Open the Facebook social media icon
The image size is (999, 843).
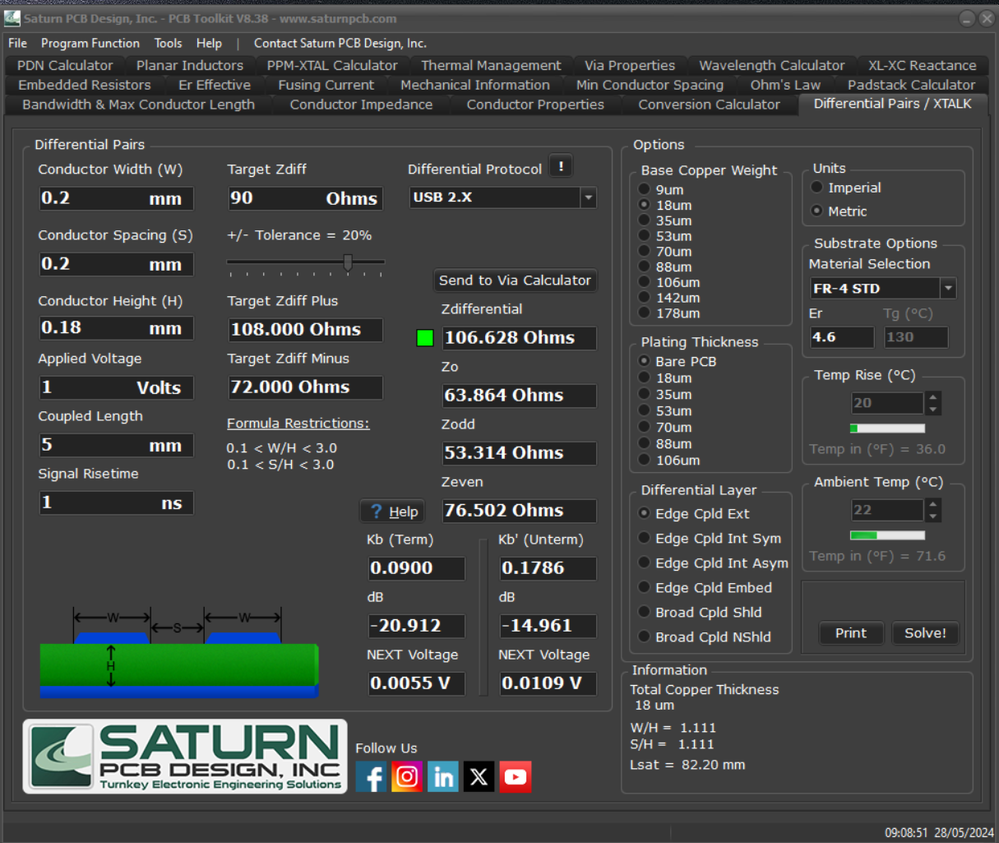(x=371, y=777)
